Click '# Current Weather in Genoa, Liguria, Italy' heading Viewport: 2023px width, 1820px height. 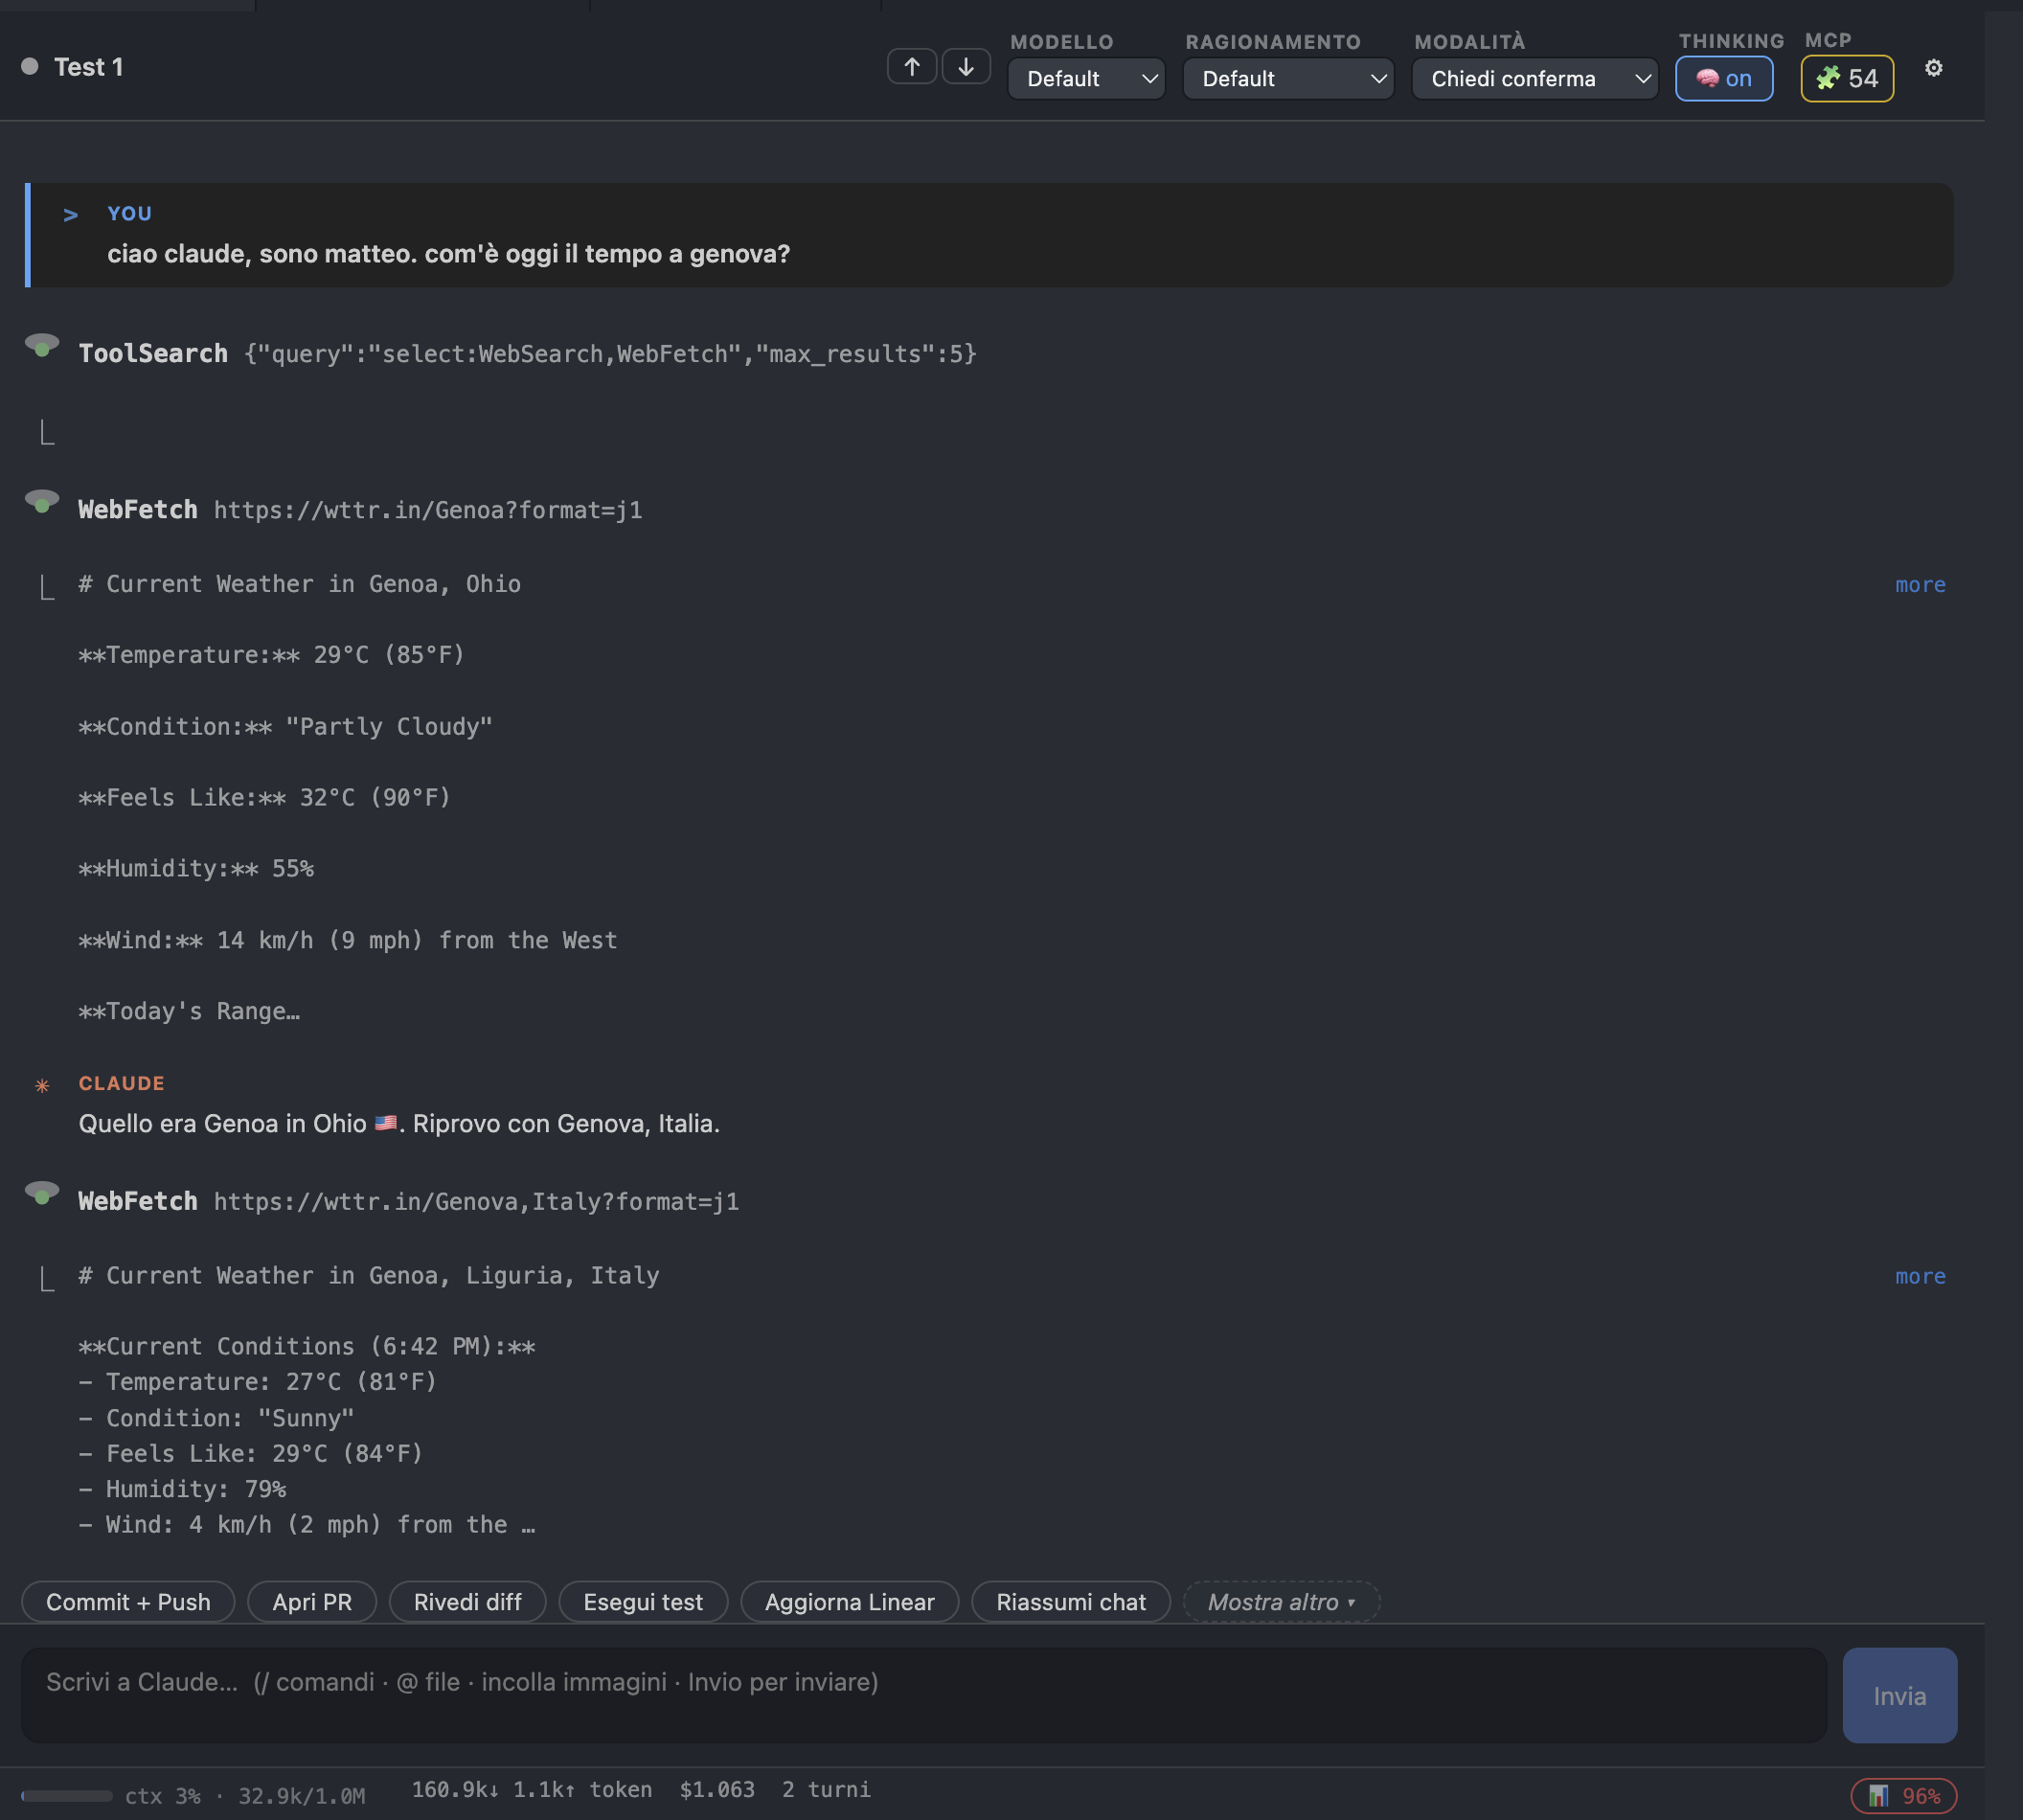click(x=369, y=1276)
